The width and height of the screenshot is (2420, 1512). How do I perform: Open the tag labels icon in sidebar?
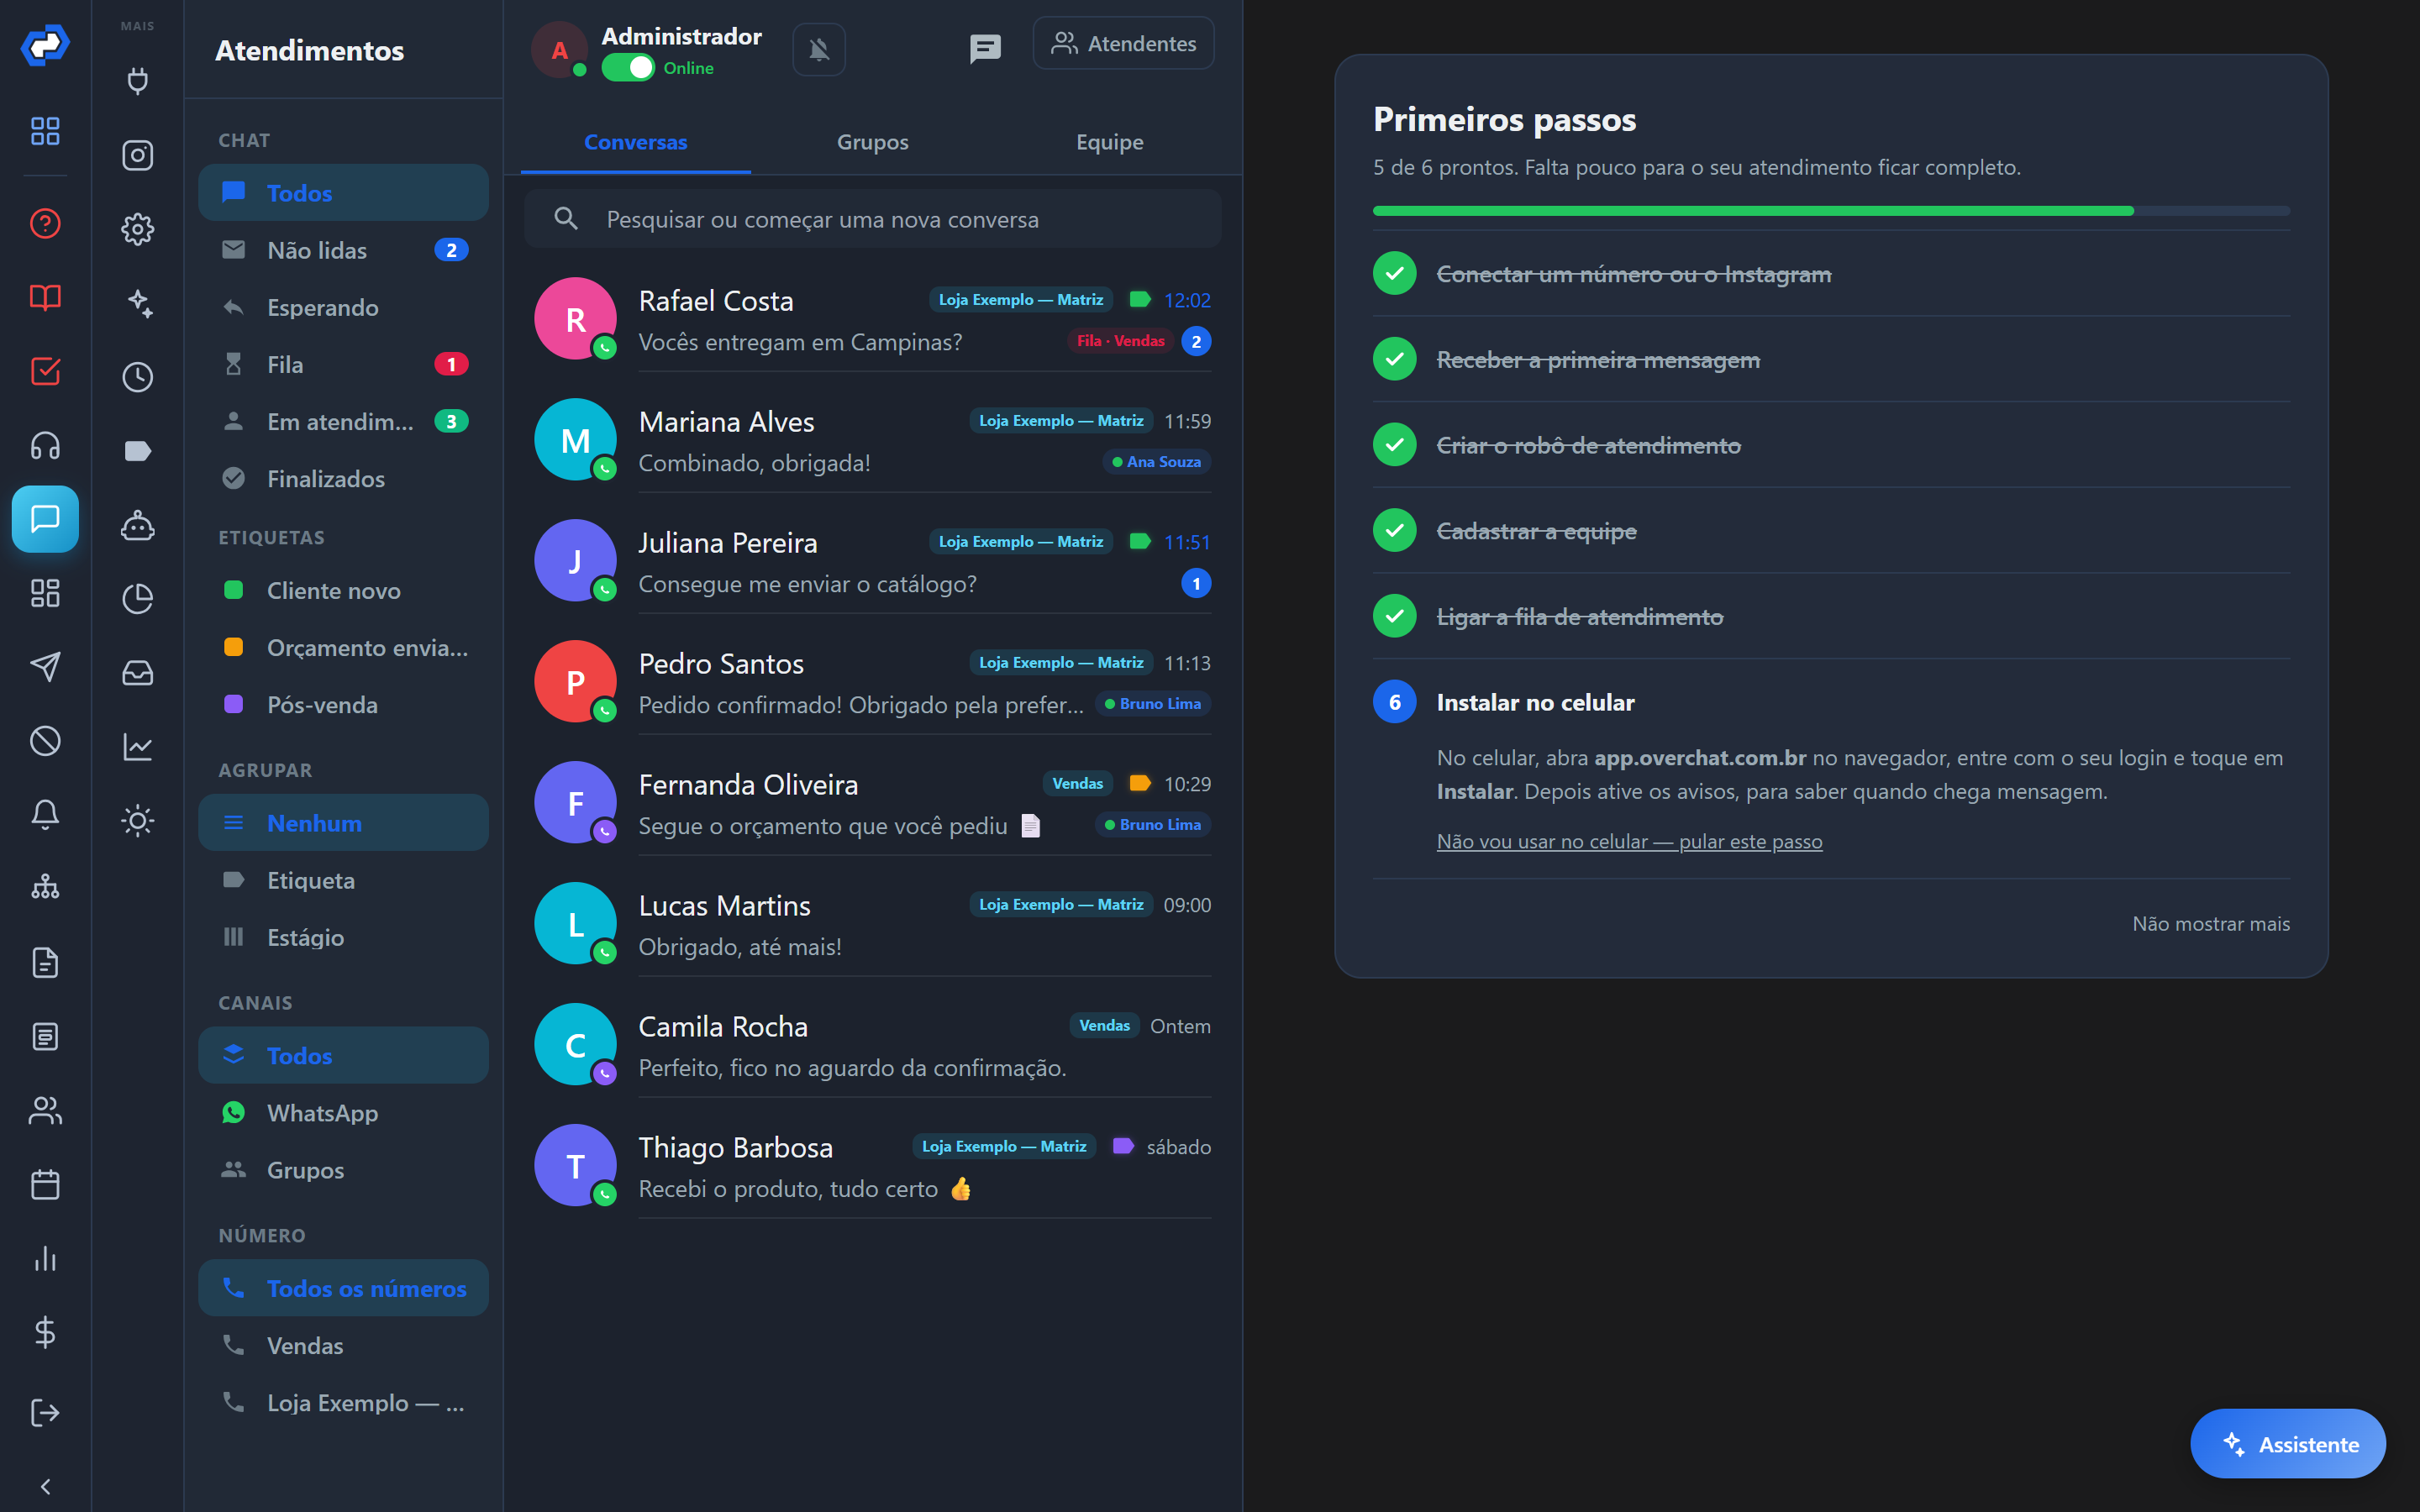coord(137,451)
